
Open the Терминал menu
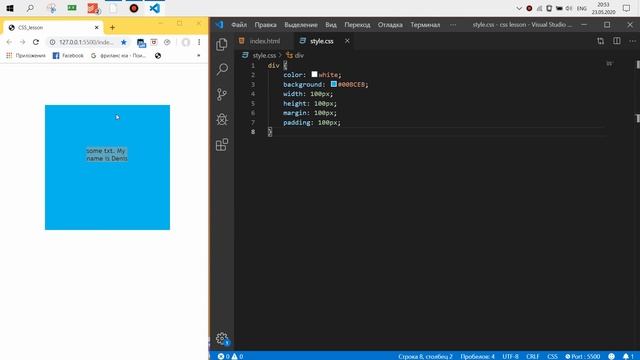pos(425,25)
